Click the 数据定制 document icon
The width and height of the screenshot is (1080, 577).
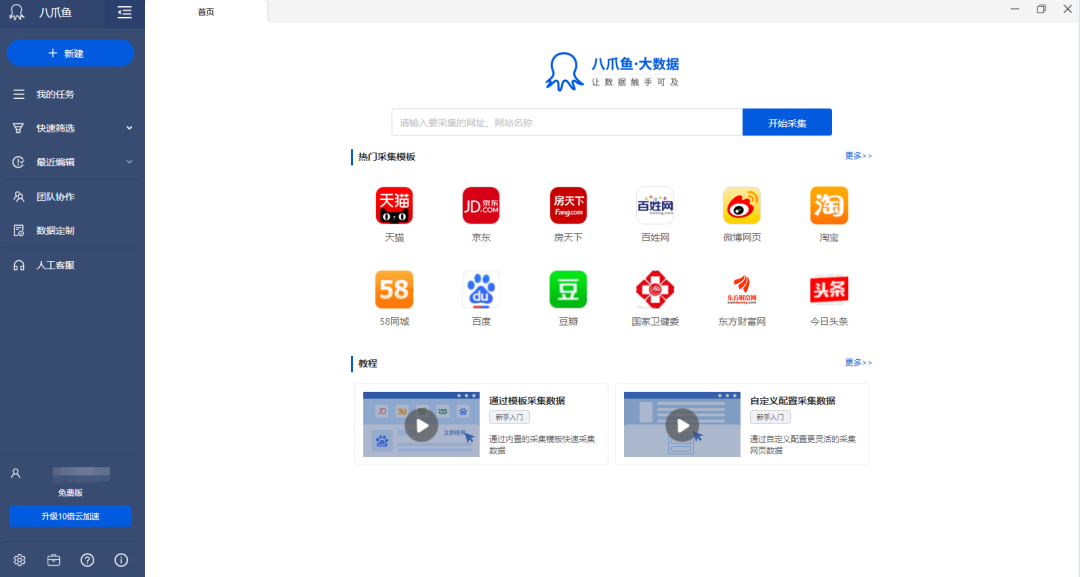[19, 231]
